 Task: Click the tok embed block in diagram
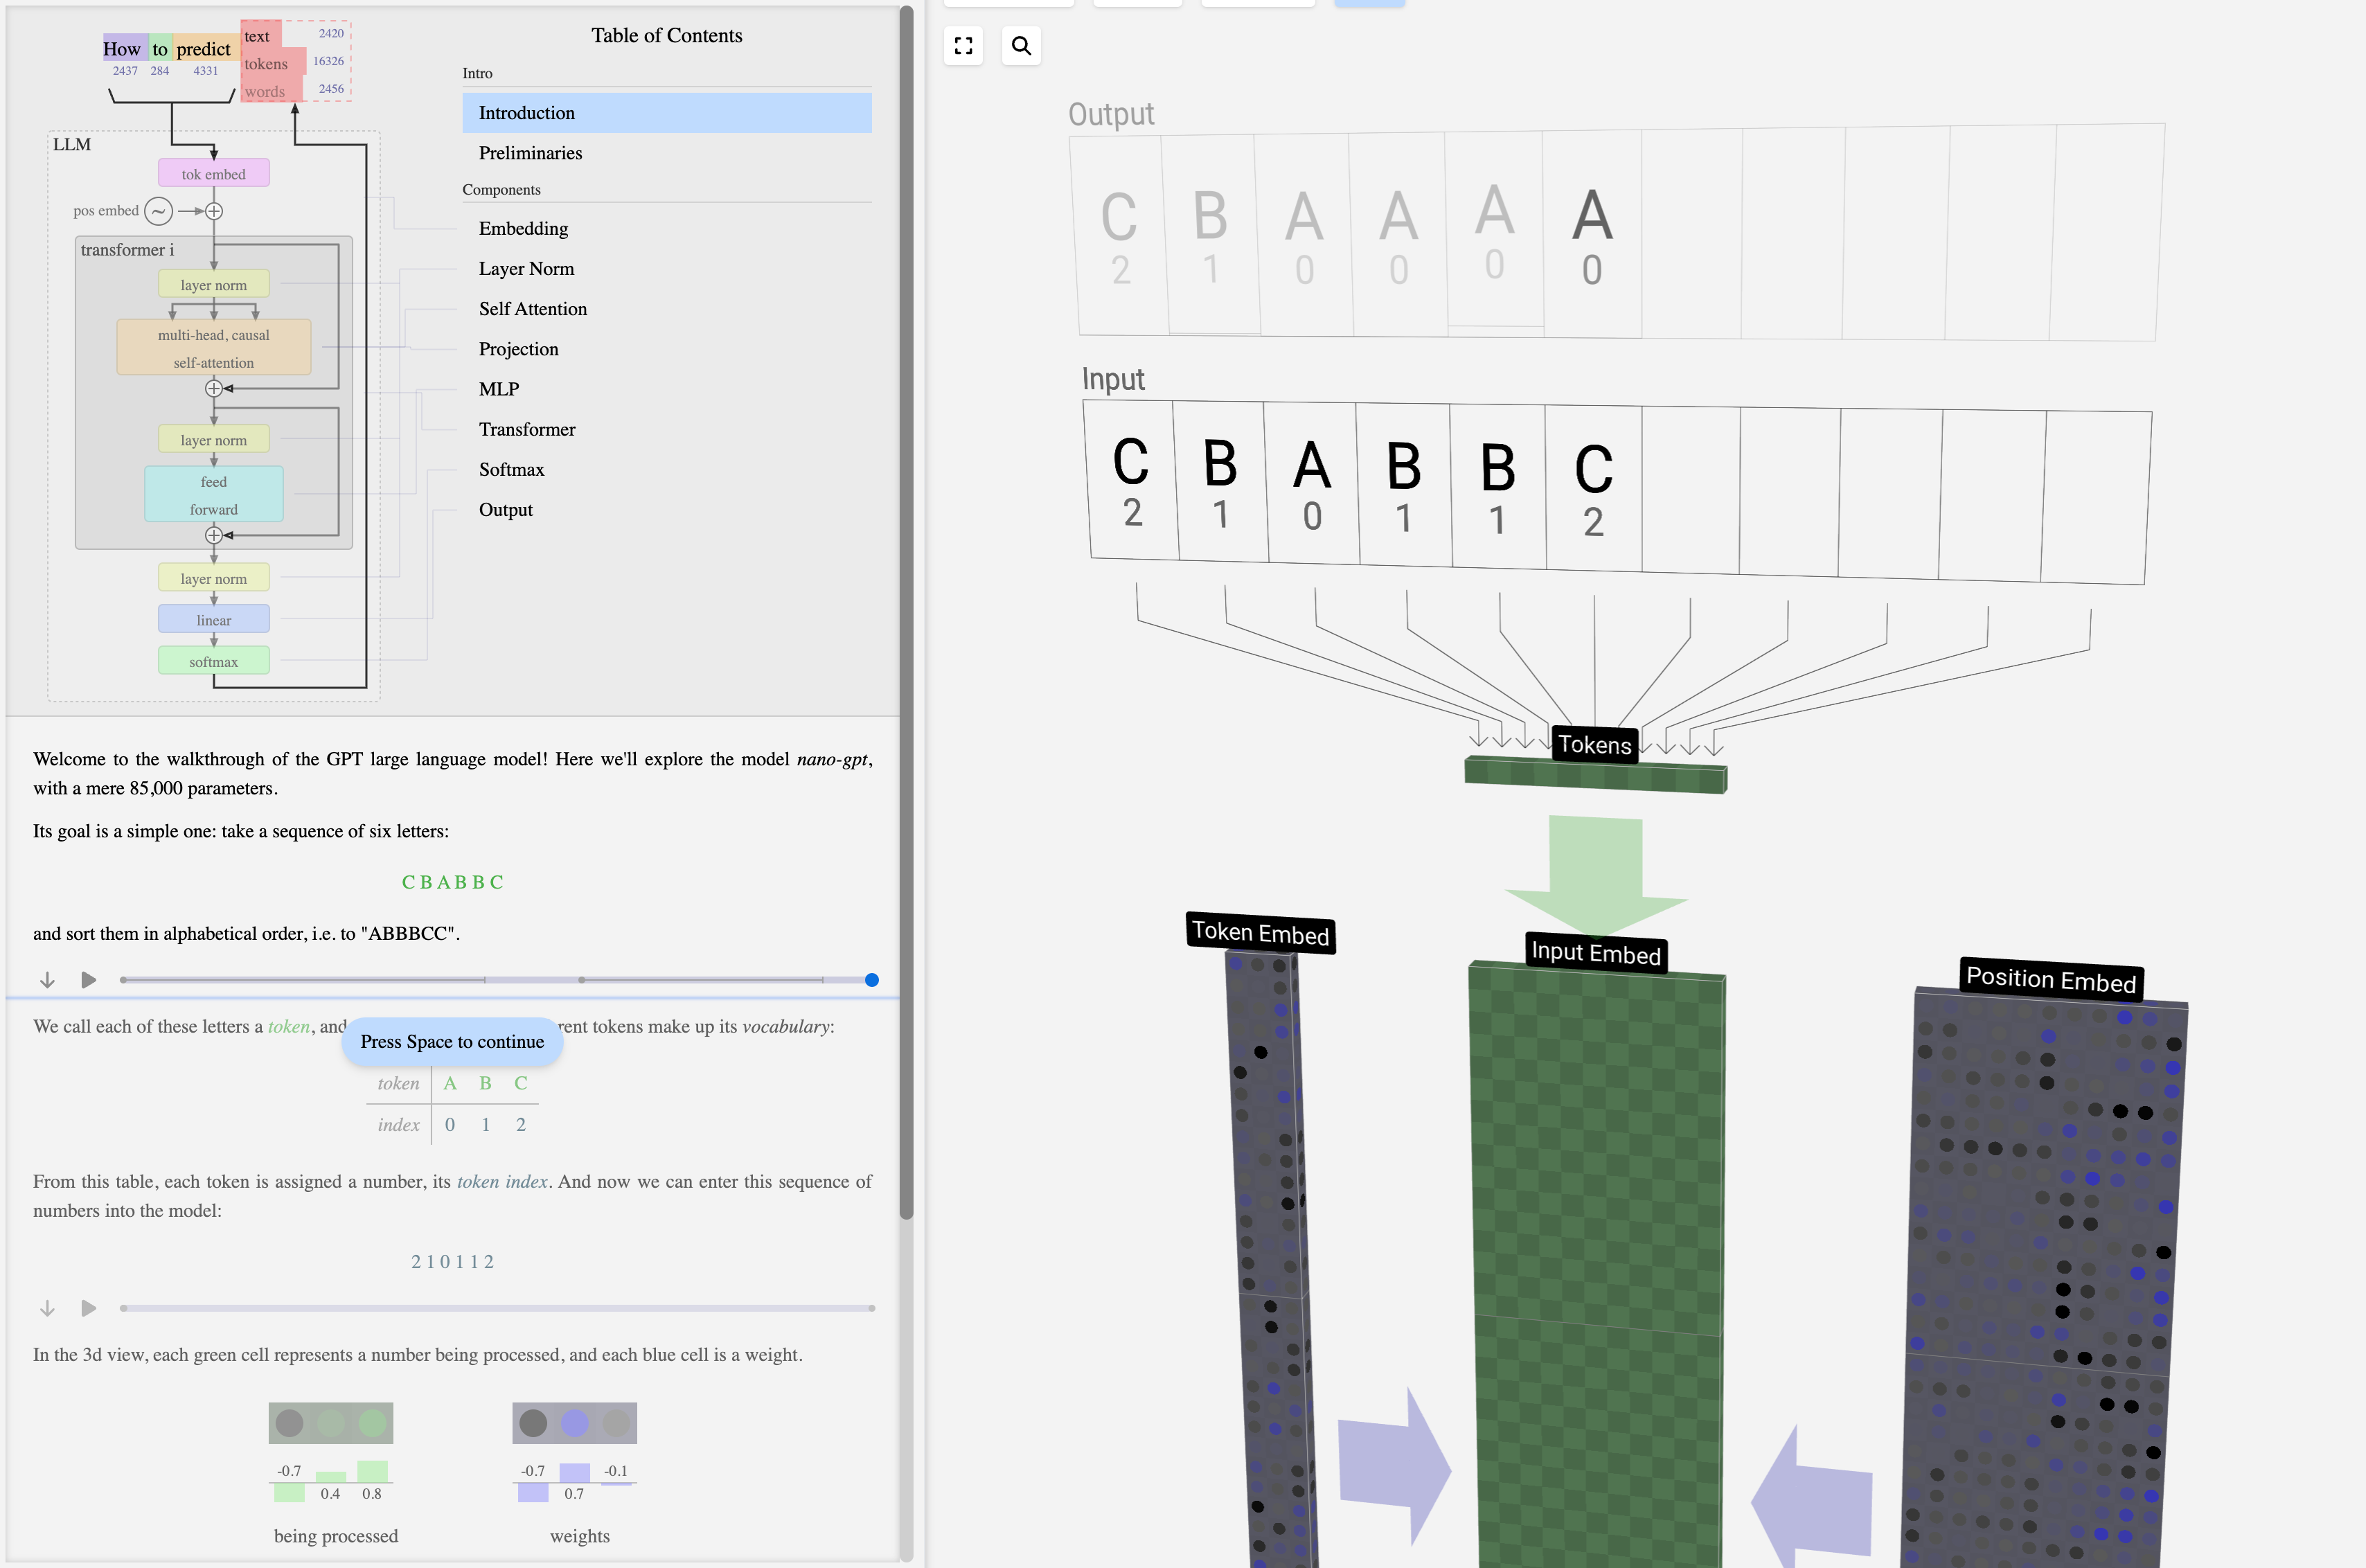213,174
